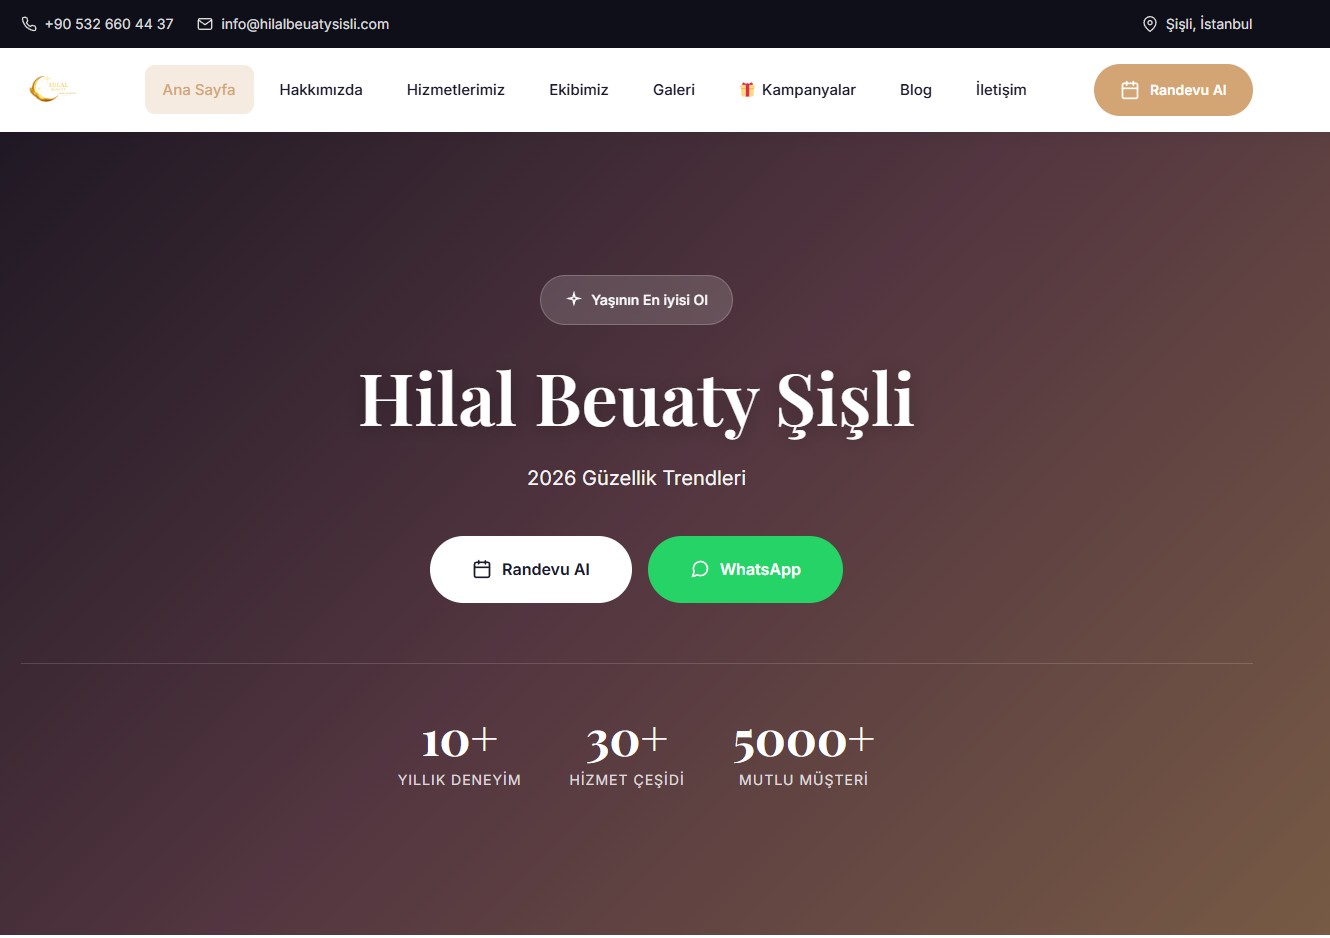
Task: Switch to the Ana Sayfa tab
Action: click(199, 89)
